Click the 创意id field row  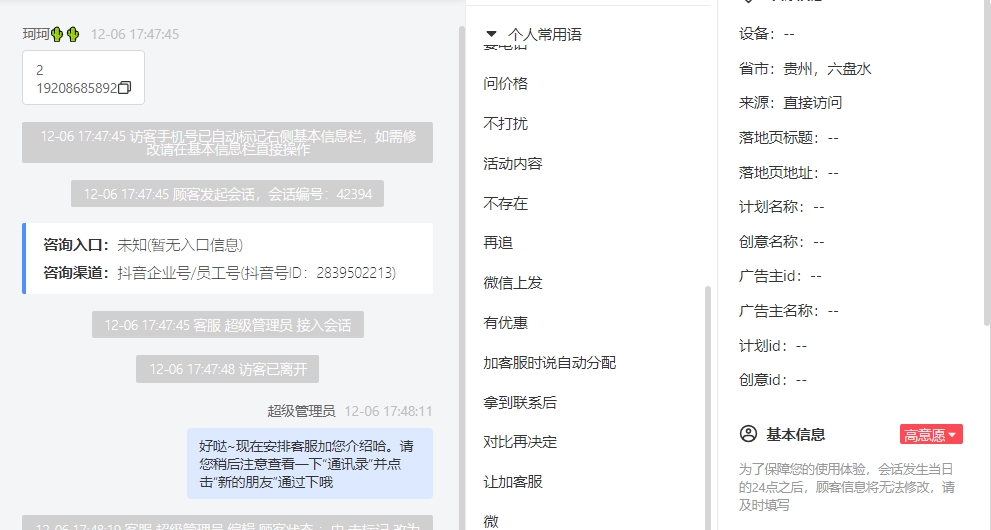tap(772, 380)
